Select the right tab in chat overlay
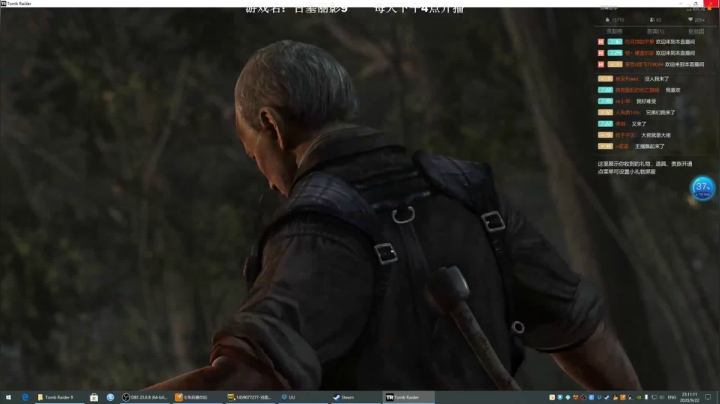This screenshot has height=404, width=720. (696, 31)
